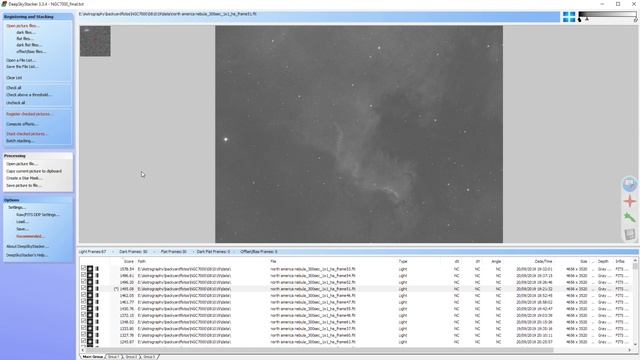The height and width of the screenshot is (360, 640).
Task: Toggle the four corners view icon
Action: tap(569, 17)
